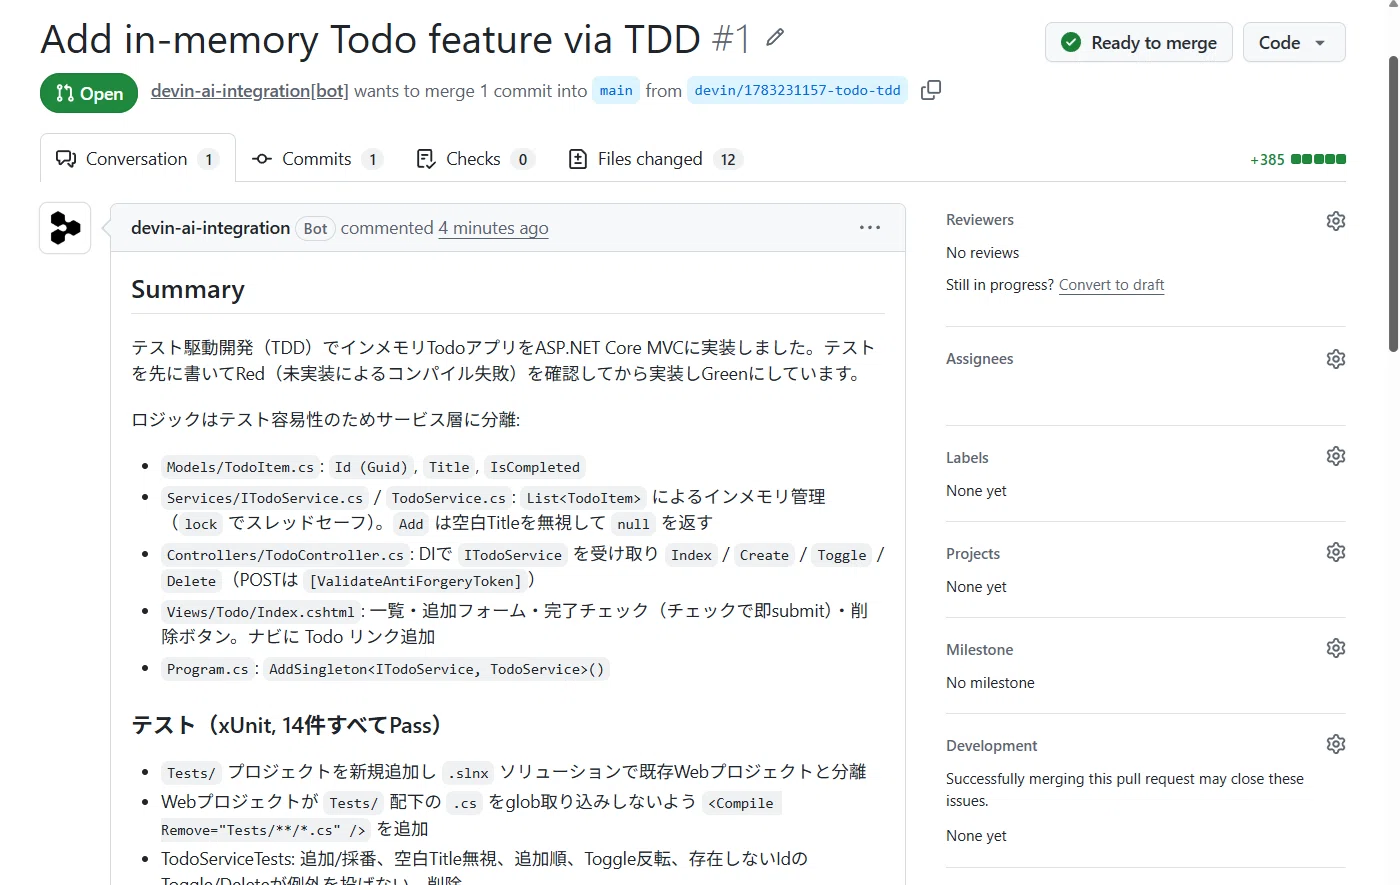Click Program.cs code text
The height and width of the screenshot is (885, 1400).
coord(207,669)
